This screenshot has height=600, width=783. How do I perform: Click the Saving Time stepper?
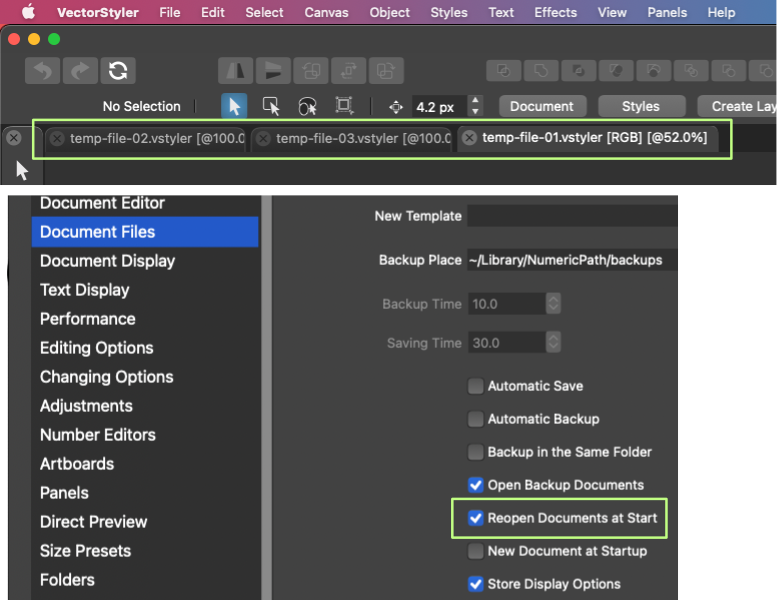[553, 343]
